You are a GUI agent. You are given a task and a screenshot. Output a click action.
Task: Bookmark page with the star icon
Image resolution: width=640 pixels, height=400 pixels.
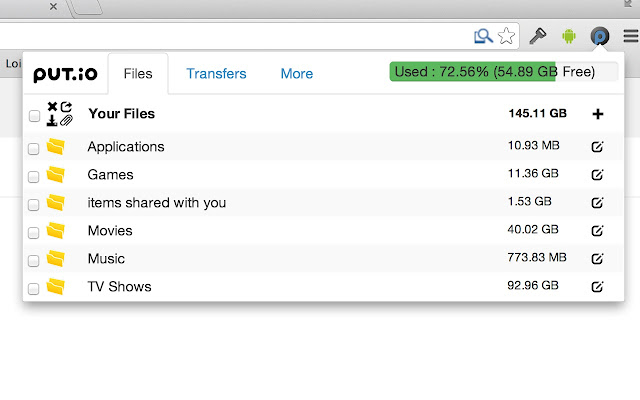506,36
